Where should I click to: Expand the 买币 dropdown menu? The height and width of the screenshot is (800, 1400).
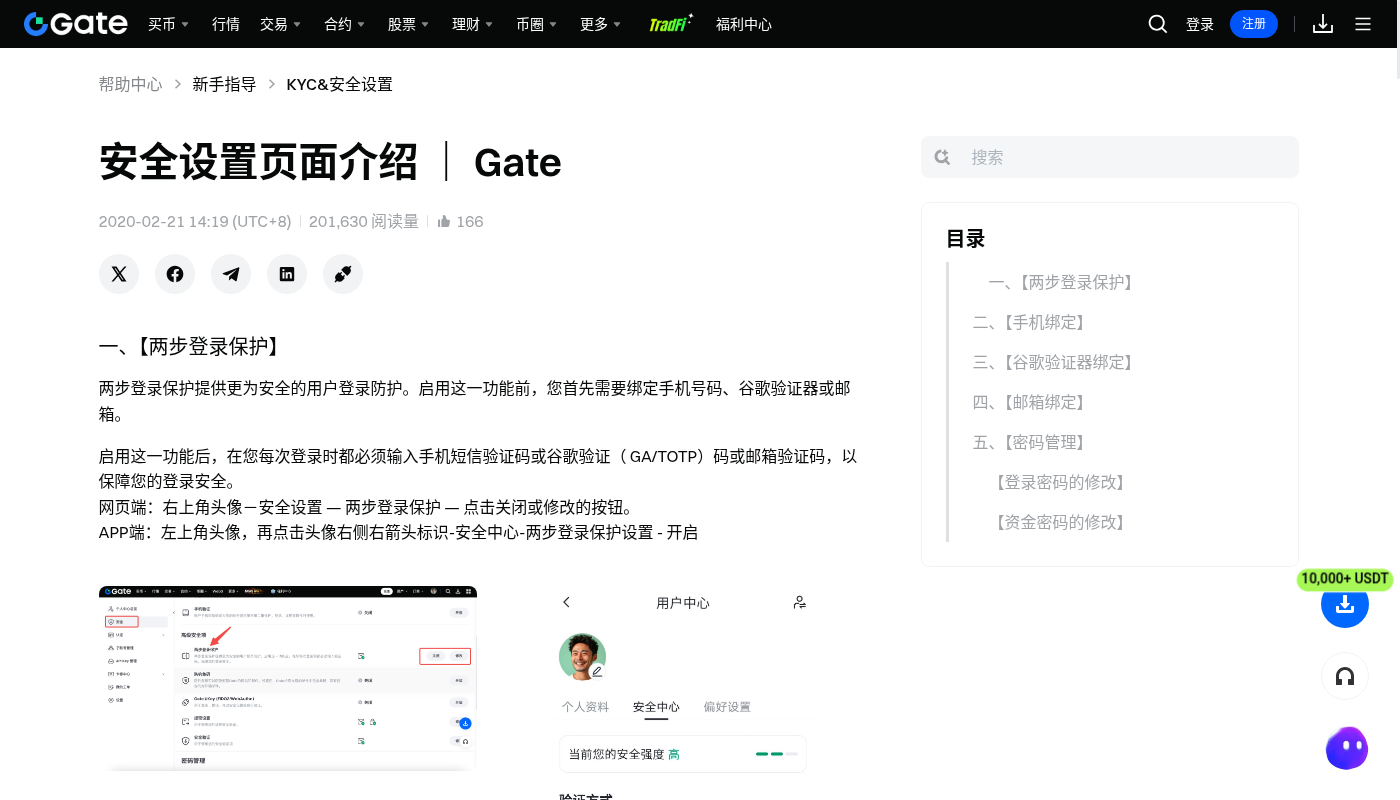pos(168,24)
